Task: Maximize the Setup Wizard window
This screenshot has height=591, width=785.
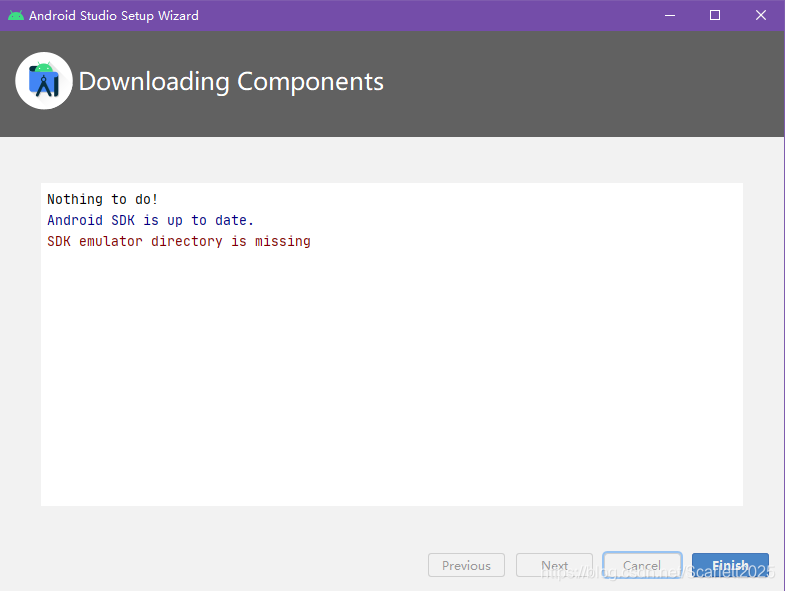Action: pyautogui.click(x=715, y=16)
